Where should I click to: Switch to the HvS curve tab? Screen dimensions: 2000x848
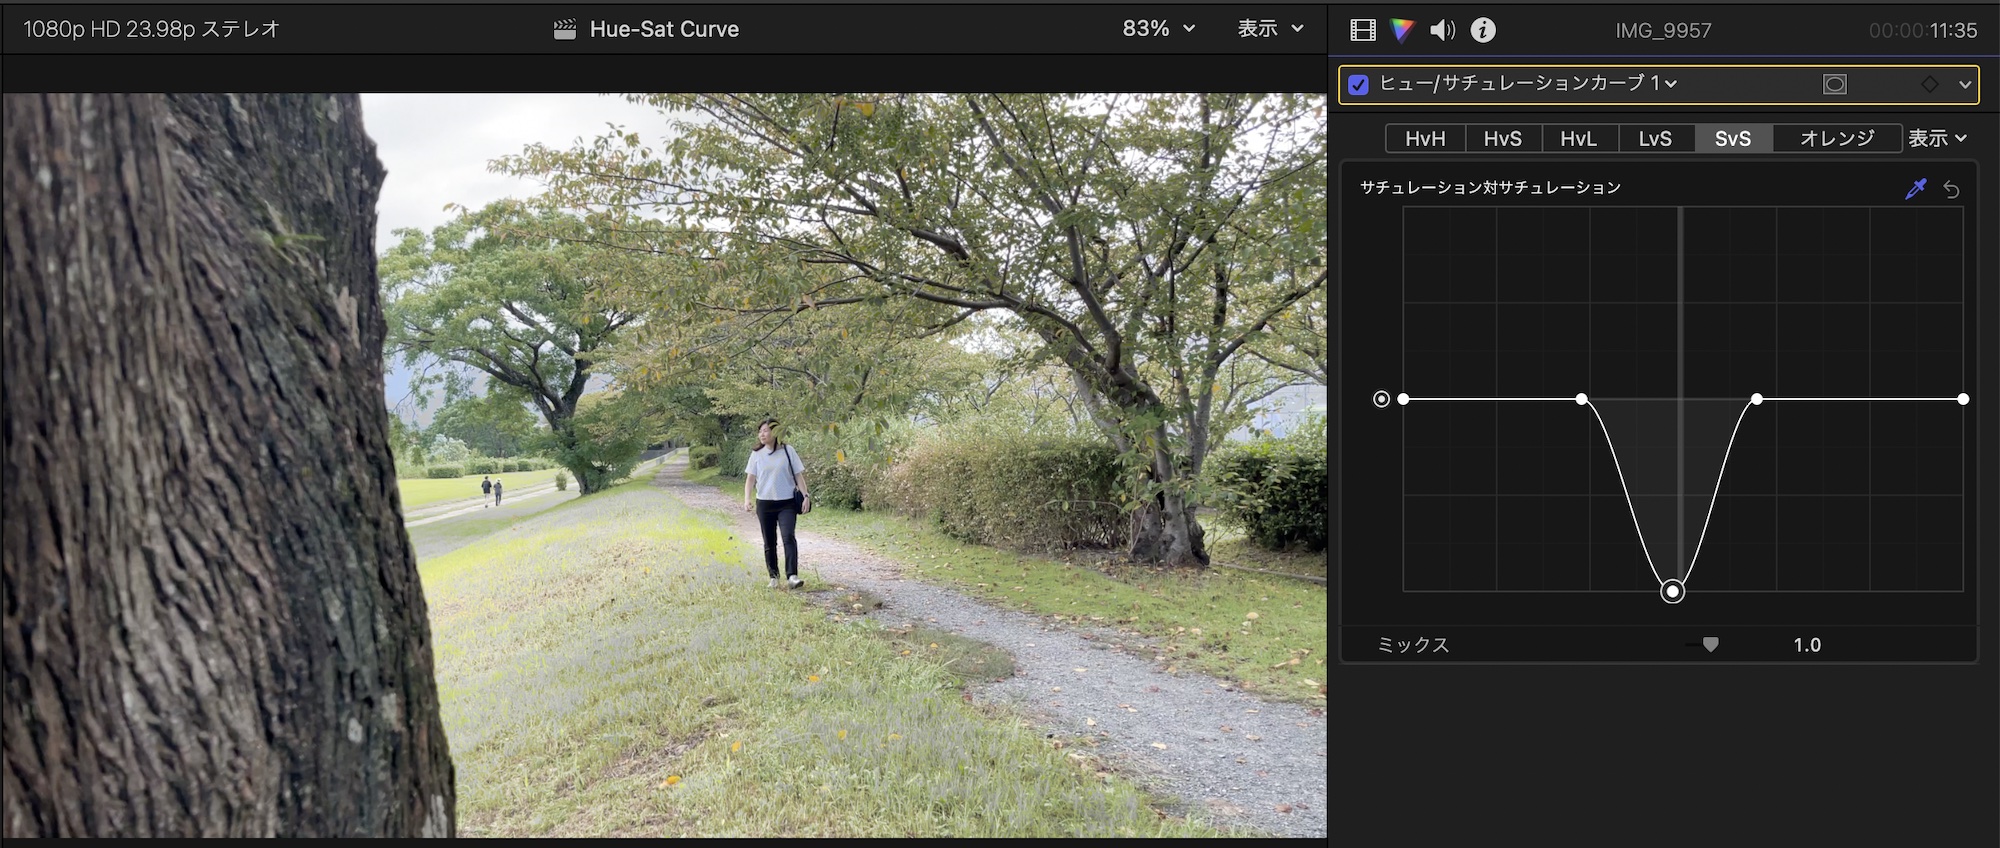pyautogui.click(x=1503, y=138)
